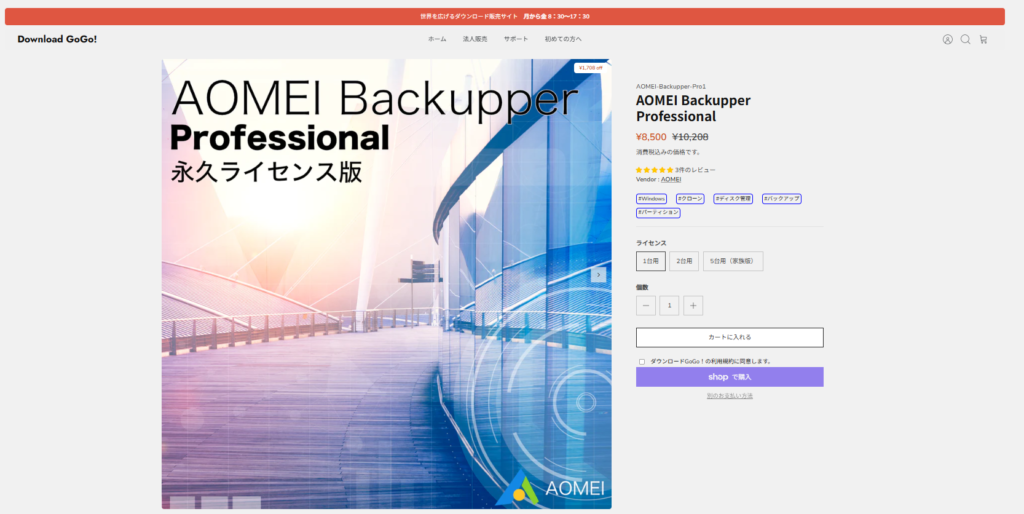1024x514 pixels.
Task: Advance to next product image arrow
Action: [x=598, y=275]
